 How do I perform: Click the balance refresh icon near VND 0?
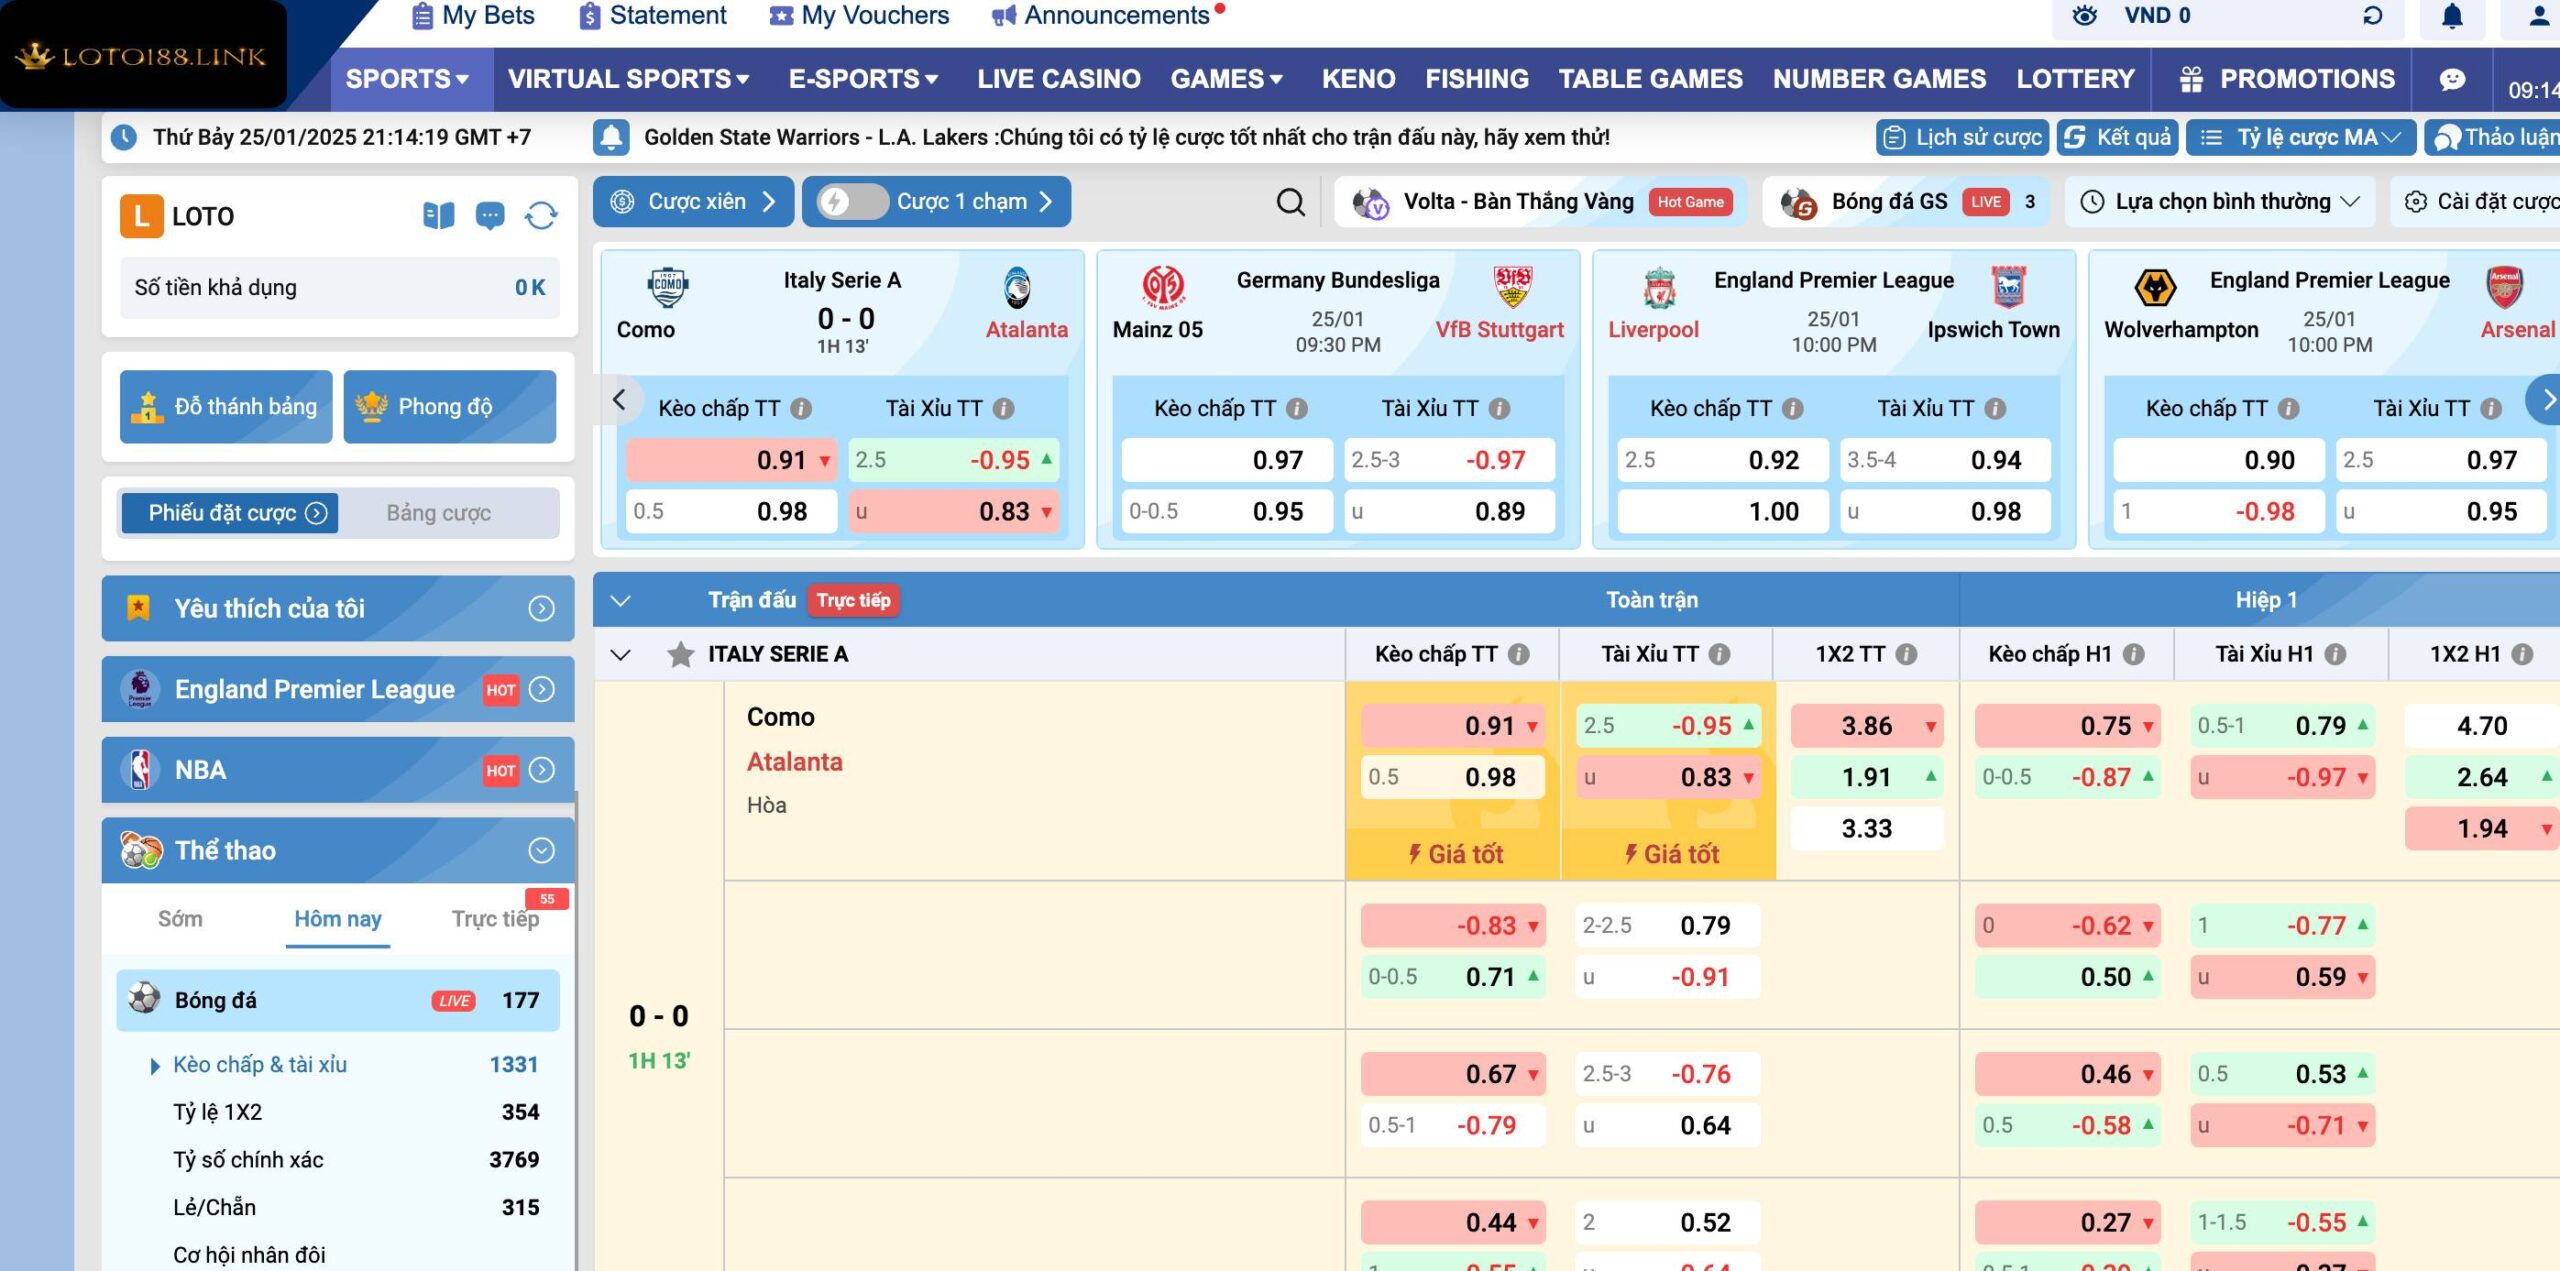tap(2372, 15)
